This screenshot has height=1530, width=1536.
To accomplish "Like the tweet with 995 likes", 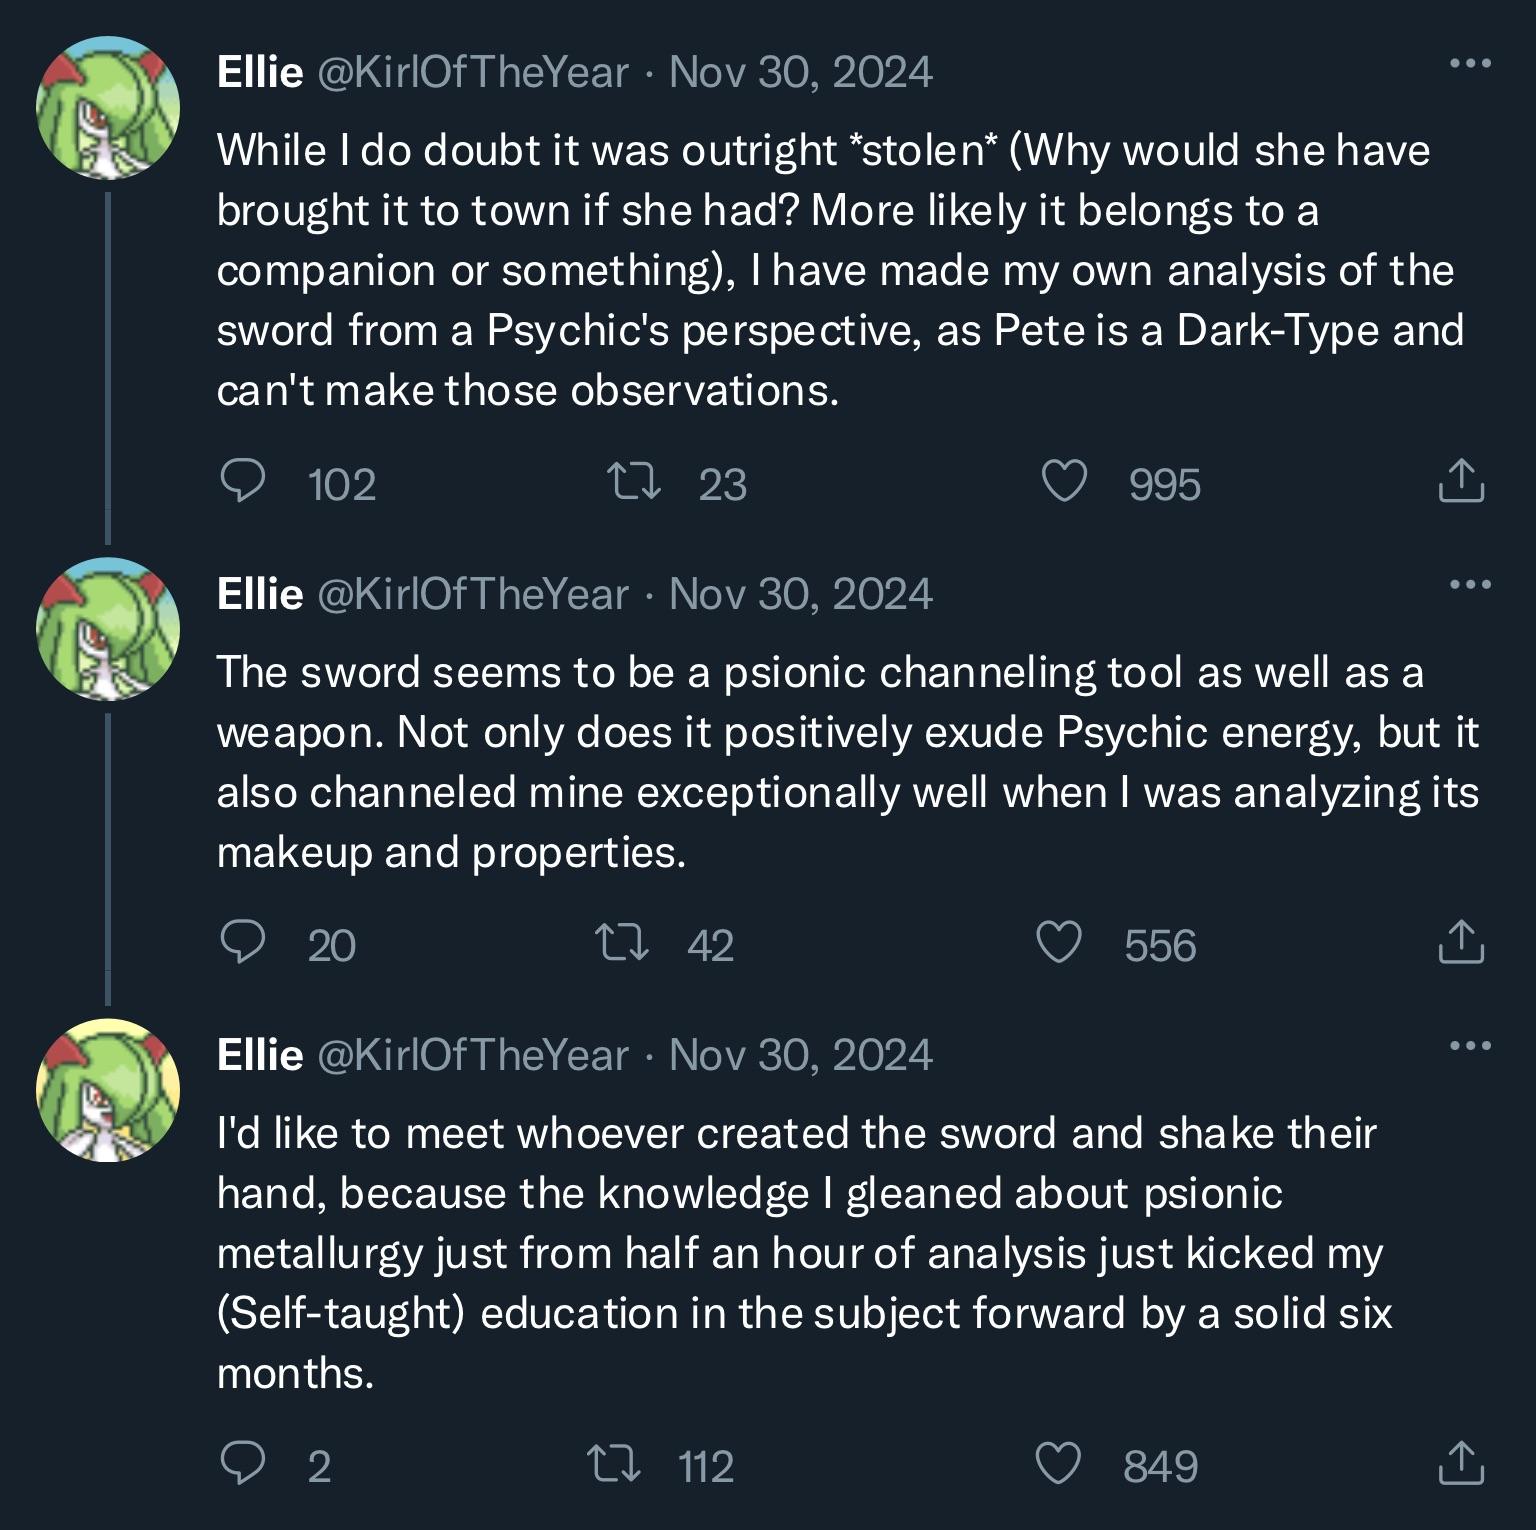I will tap(1065, 484).
